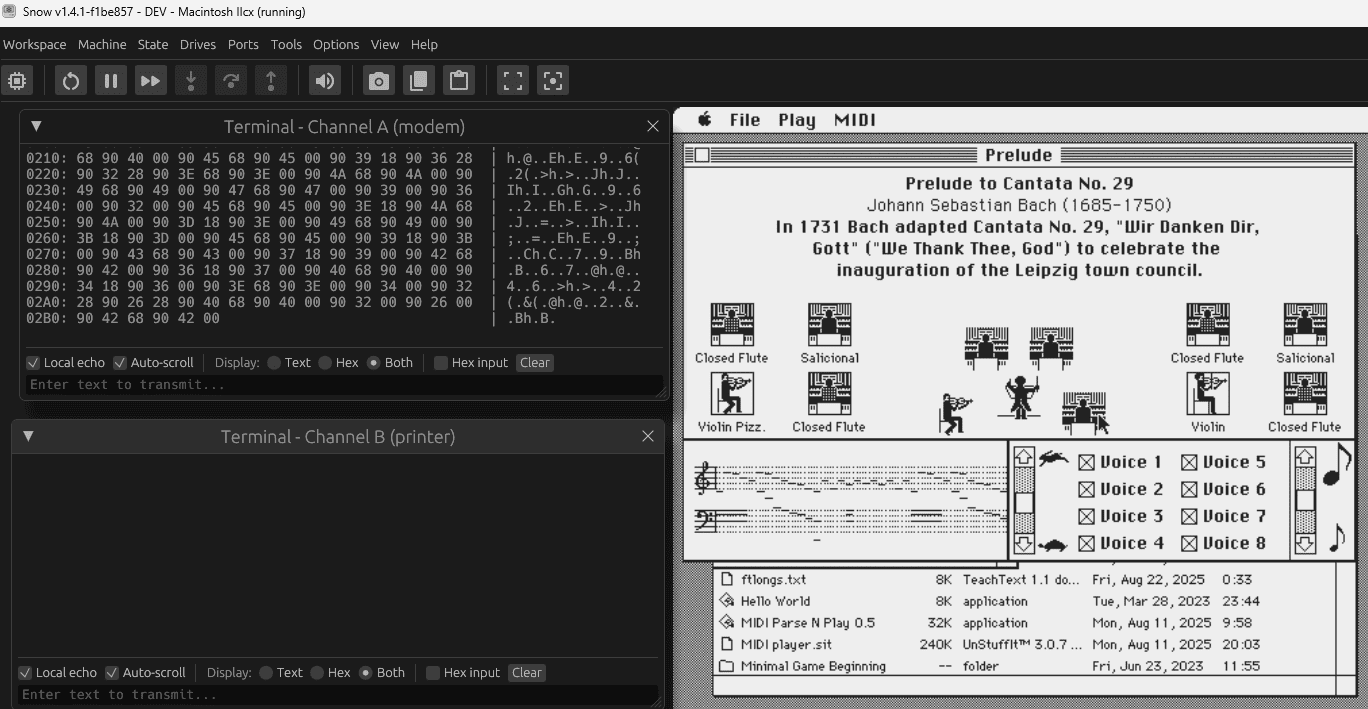This screenshot has width=1368, height=709.
Task: Click the top-right Salicional organ icon
Action: pyautogui.click(x=1305, y=325)
